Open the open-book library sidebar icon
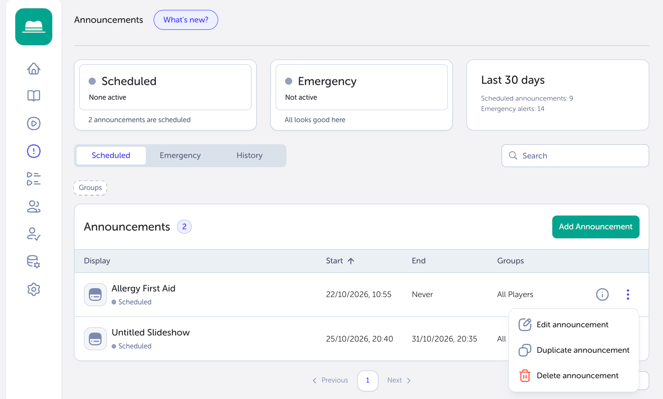Image resolution: width=663 pixels, height=399 pixels. [x=33, y=96]
